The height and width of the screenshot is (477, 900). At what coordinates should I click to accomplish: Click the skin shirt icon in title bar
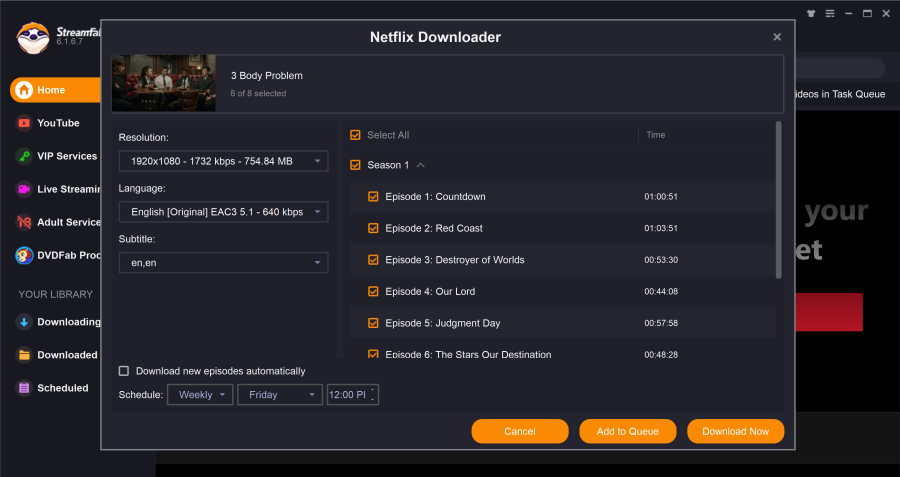[811, 13]
